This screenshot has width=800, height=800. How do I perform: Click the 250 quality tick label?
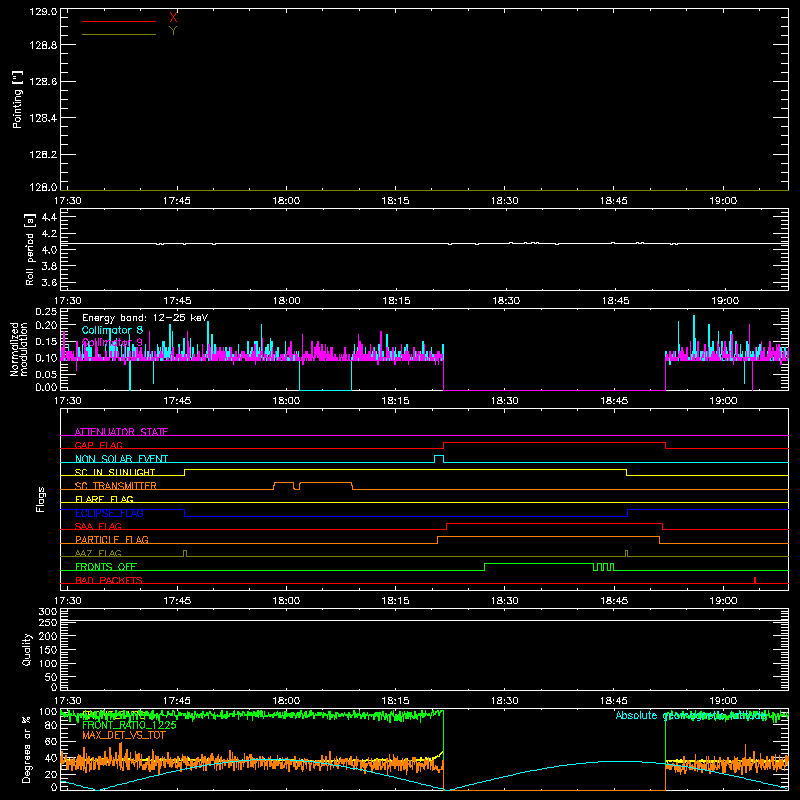point(48,623)
